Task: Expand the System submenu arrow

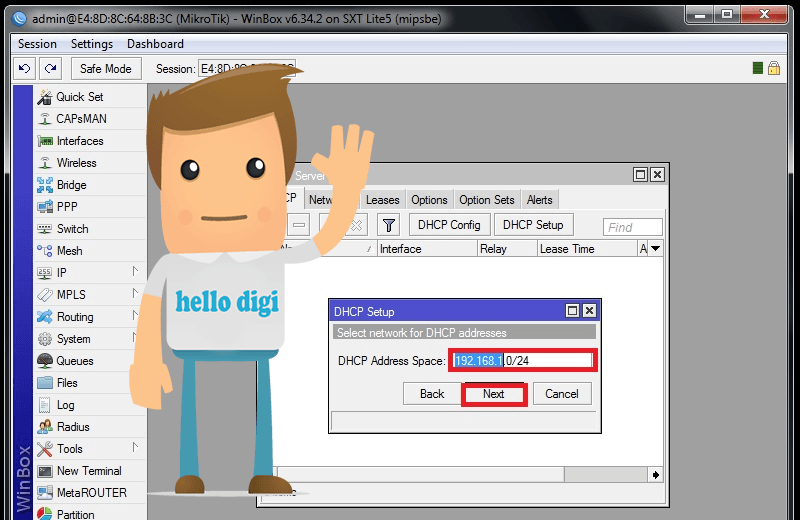Action: coord(135,337)
